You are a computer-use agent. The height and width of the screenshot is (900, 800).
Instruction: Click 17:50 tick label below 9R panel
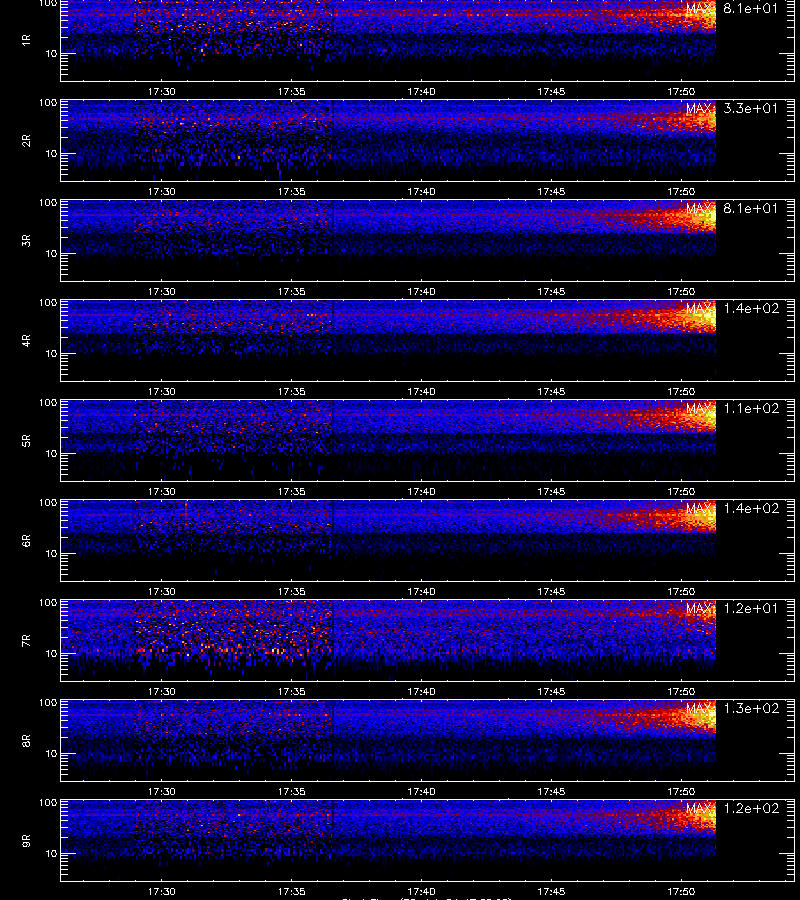(681, 891)
